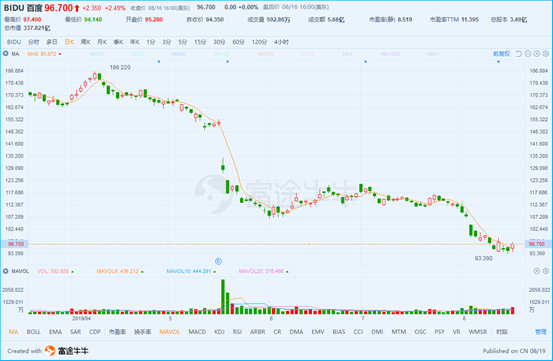Switch to the 120分 chart period
553x361 pixels.
pos(259,42)
